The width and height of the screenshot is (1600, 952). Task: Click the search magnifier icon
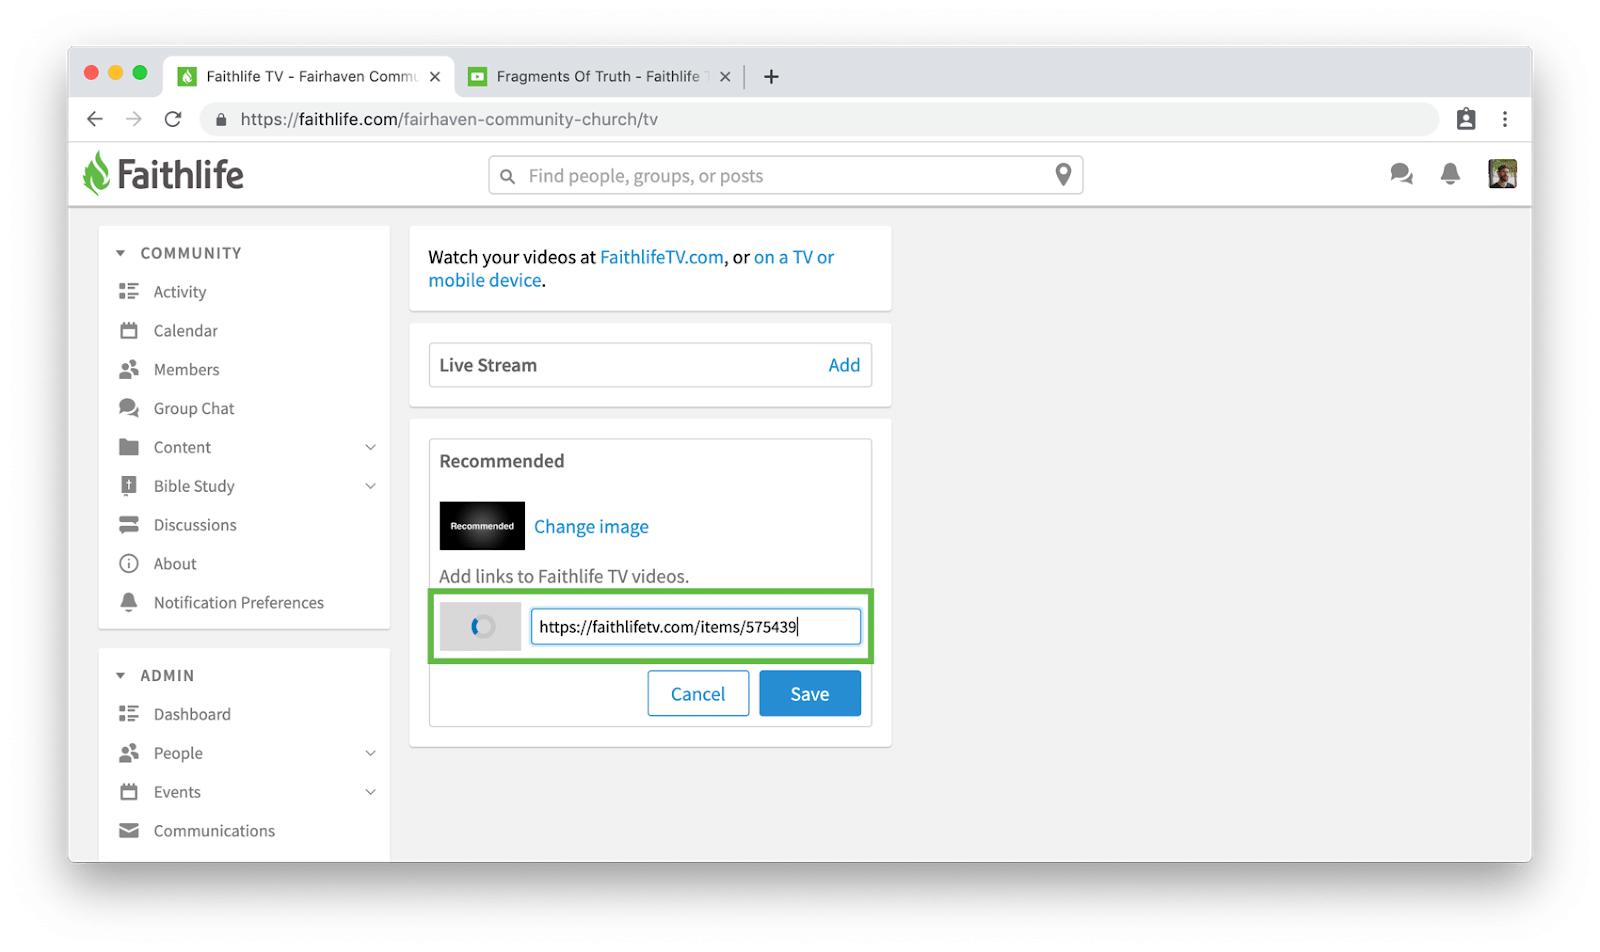pos(508,176)
